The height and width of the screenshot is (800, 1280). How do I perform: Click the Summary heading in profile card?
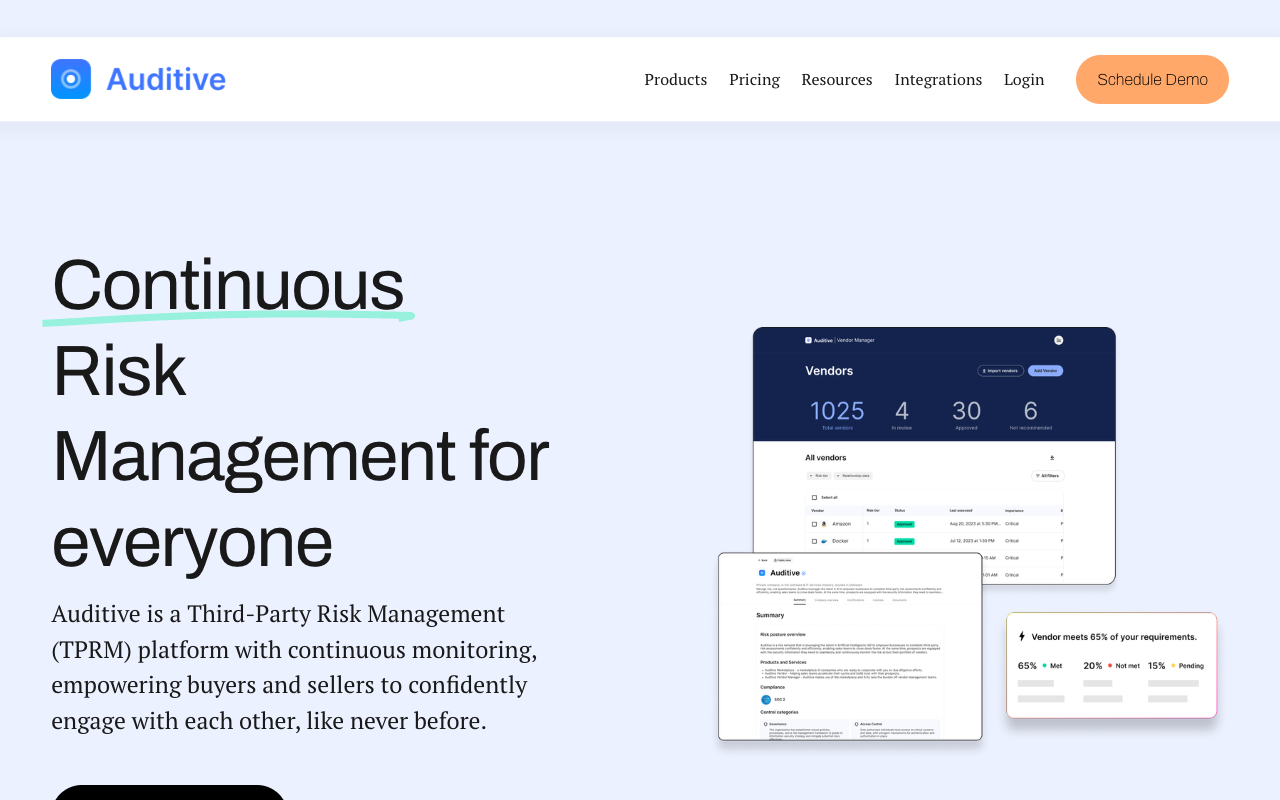click(x=770, y=615)
